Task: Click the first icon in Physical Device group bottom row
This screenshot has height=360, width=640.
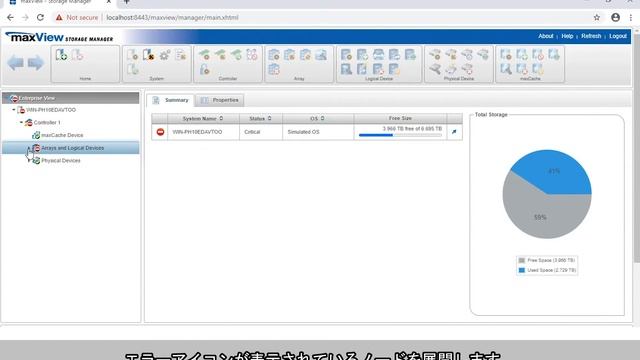Action: click(435, 69)
